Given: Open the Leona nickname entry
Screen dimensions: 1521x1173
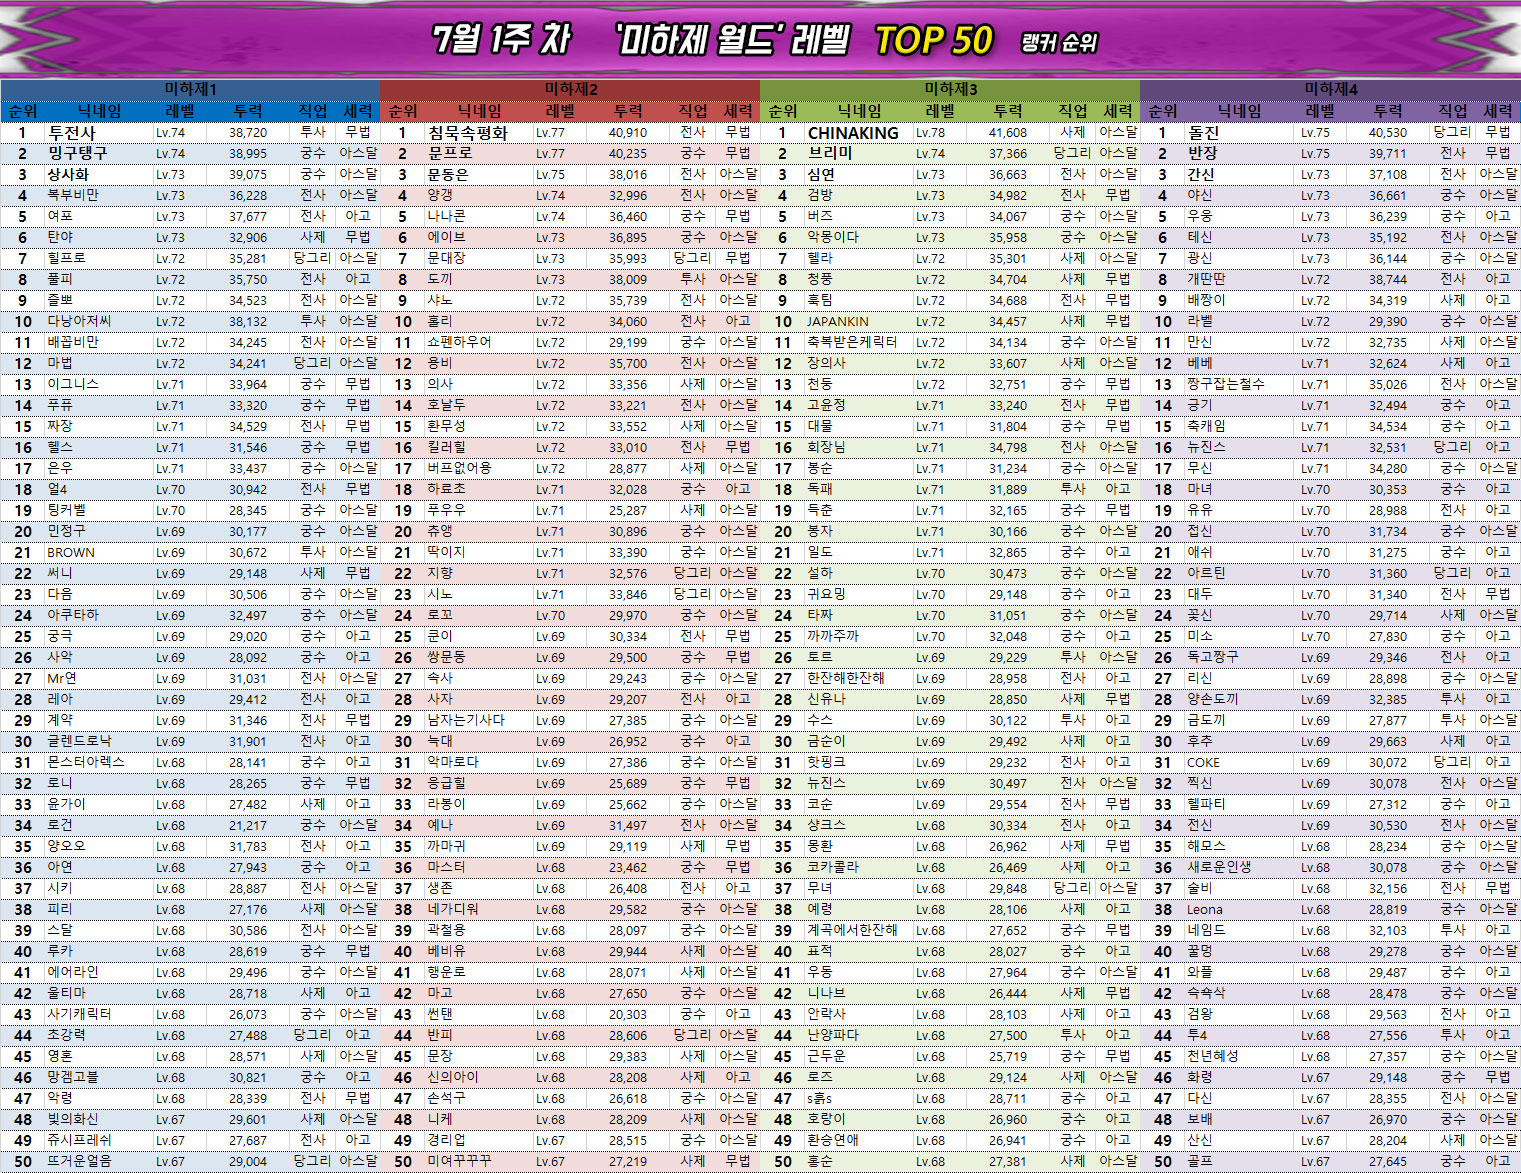Looking at the screenshot, I should click(1204, 910).
